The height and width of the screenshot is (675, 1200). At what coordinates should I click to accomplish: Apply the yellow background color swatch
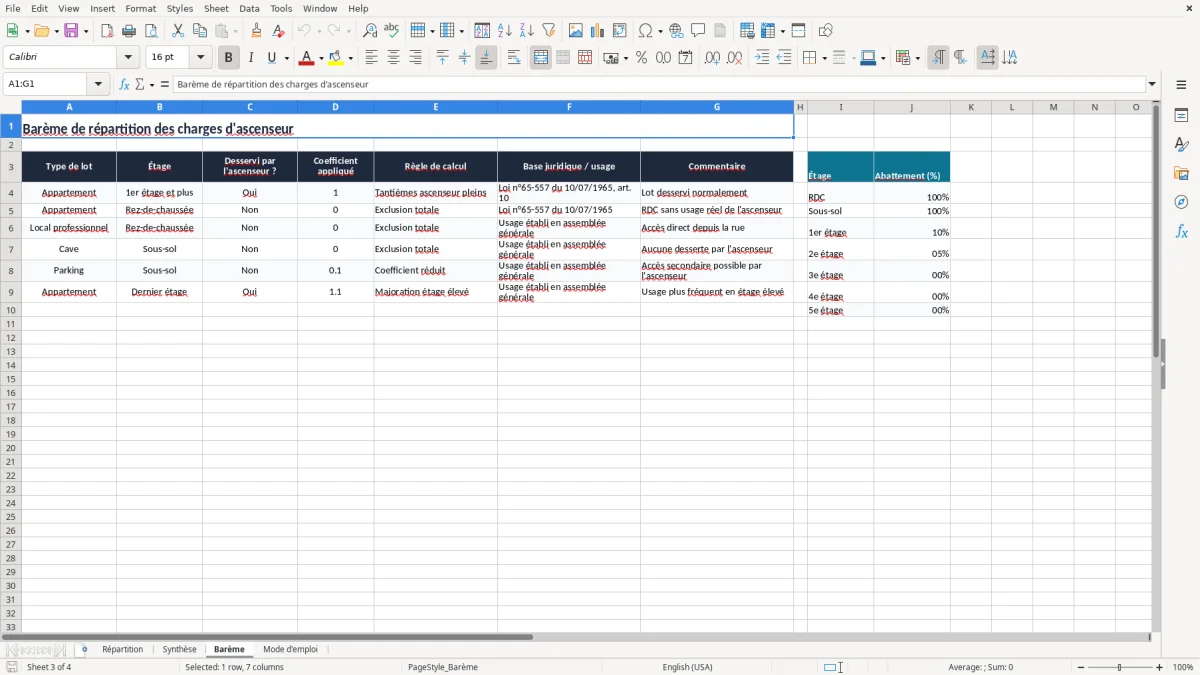(336, 58)
